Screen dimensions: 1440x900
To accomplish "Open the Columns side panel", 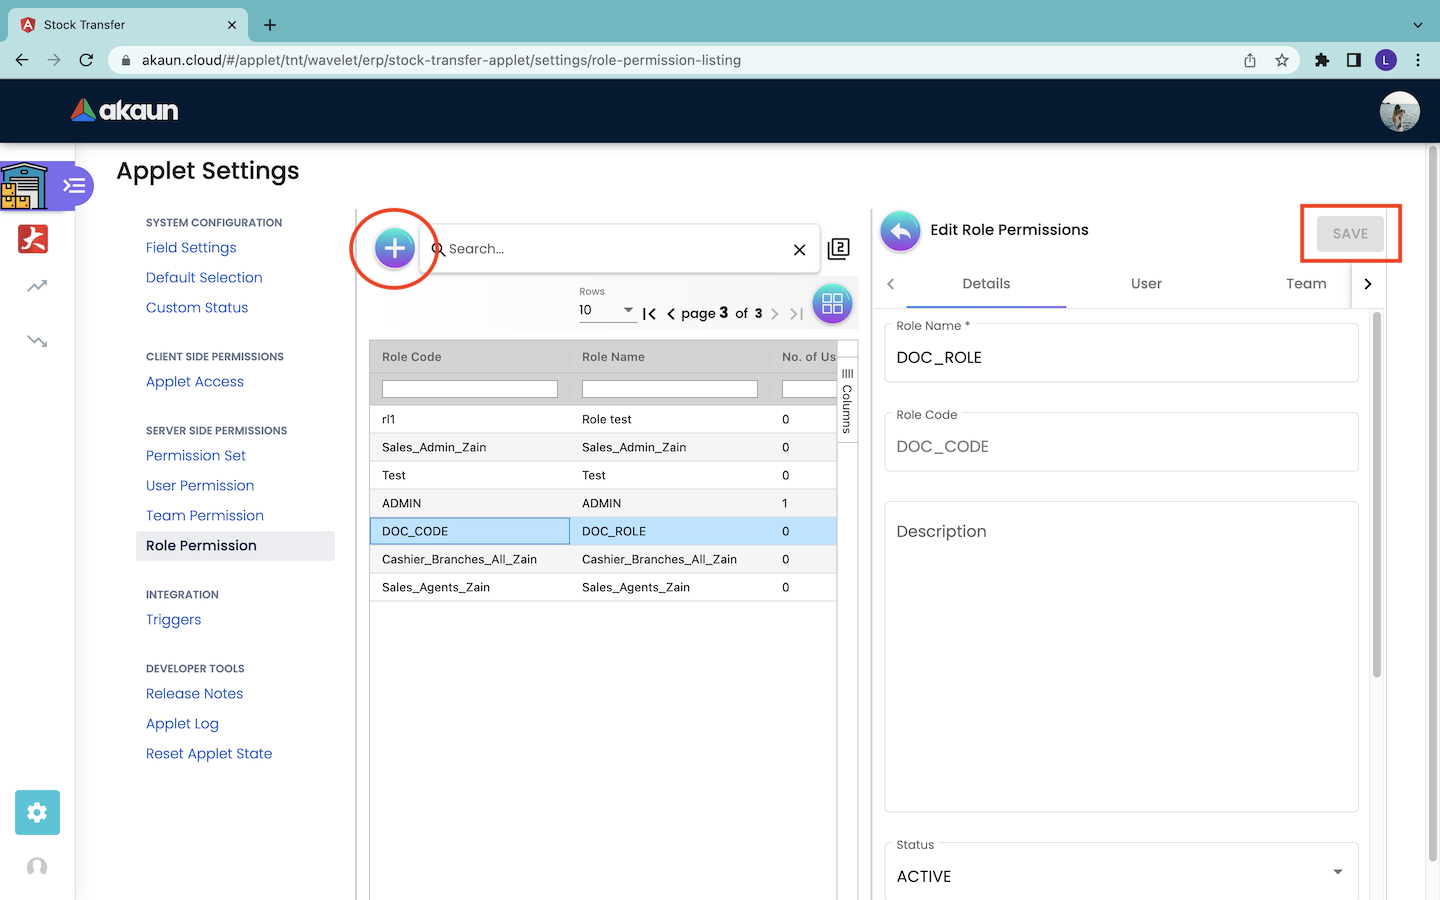I will [x=847, y=400].
